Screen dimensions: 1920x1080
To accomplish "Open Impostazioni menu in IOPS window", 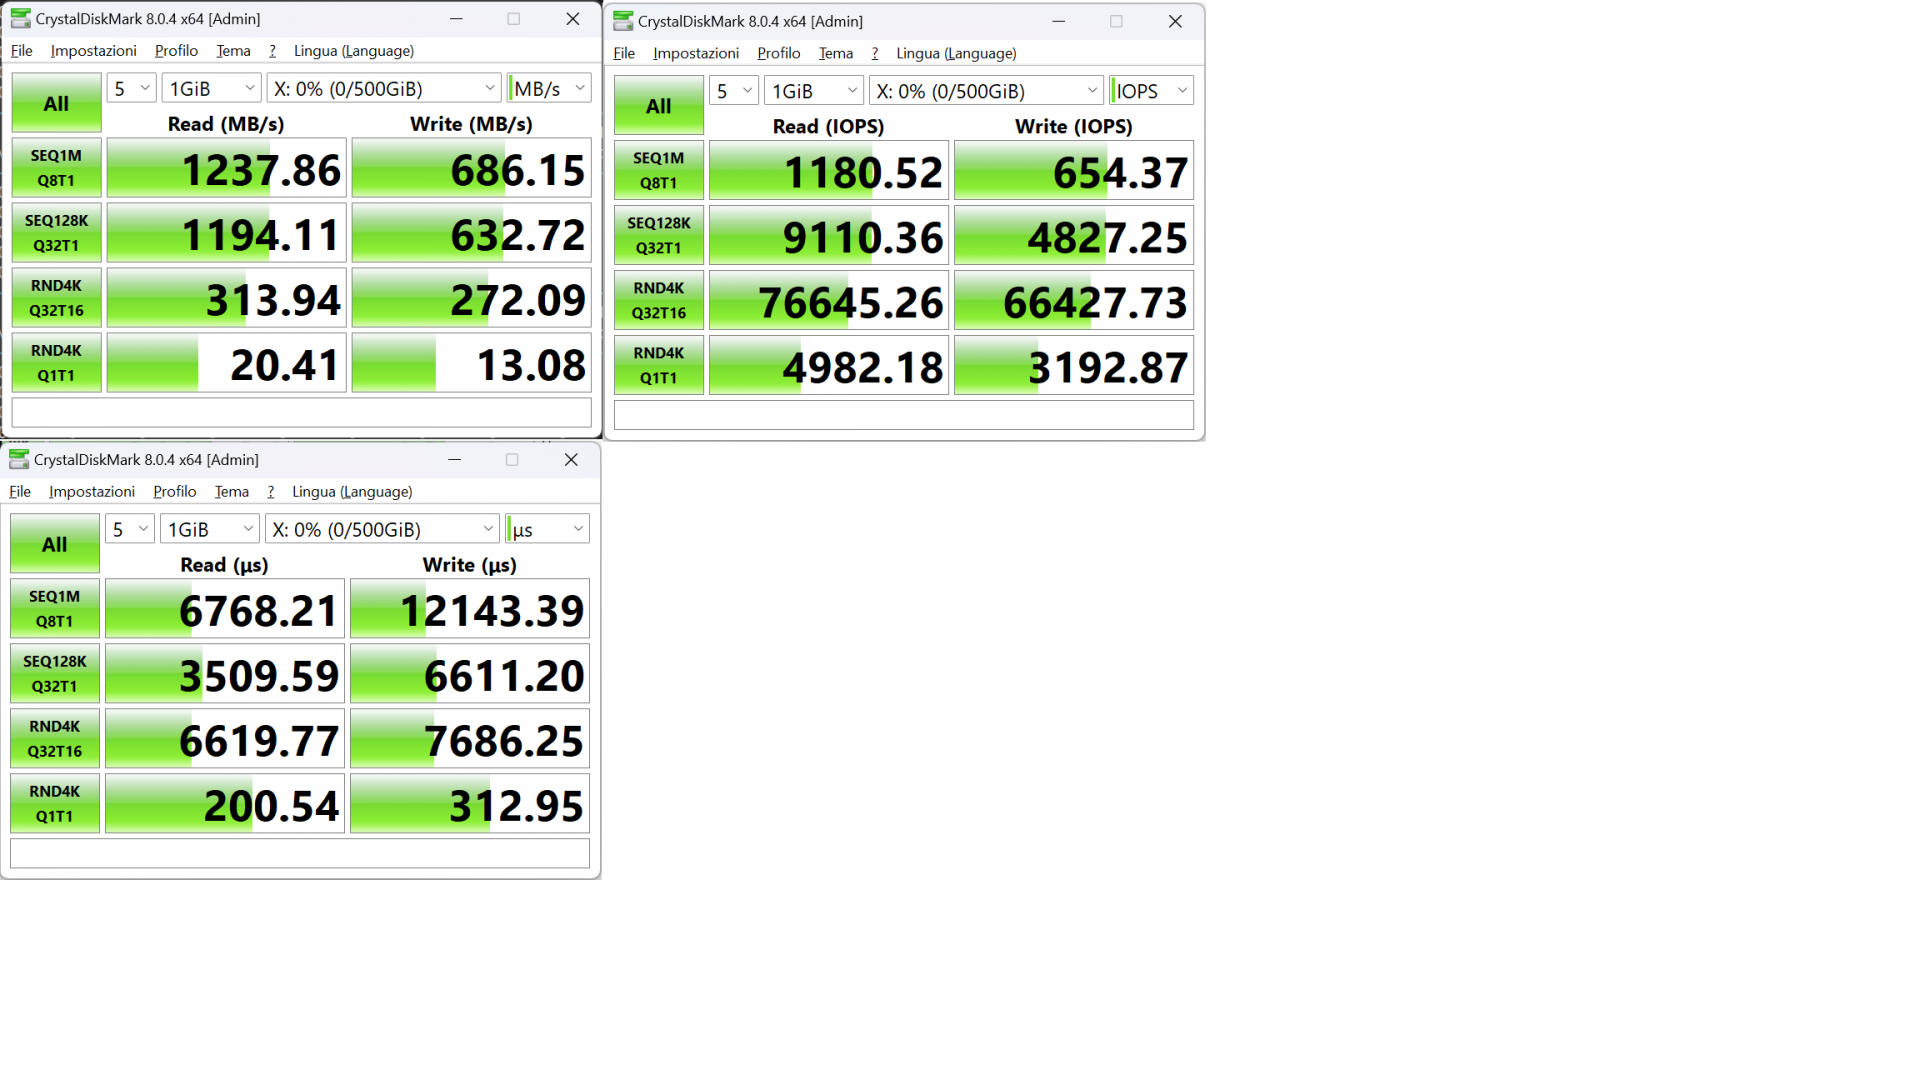I will [x=696, y=53].
